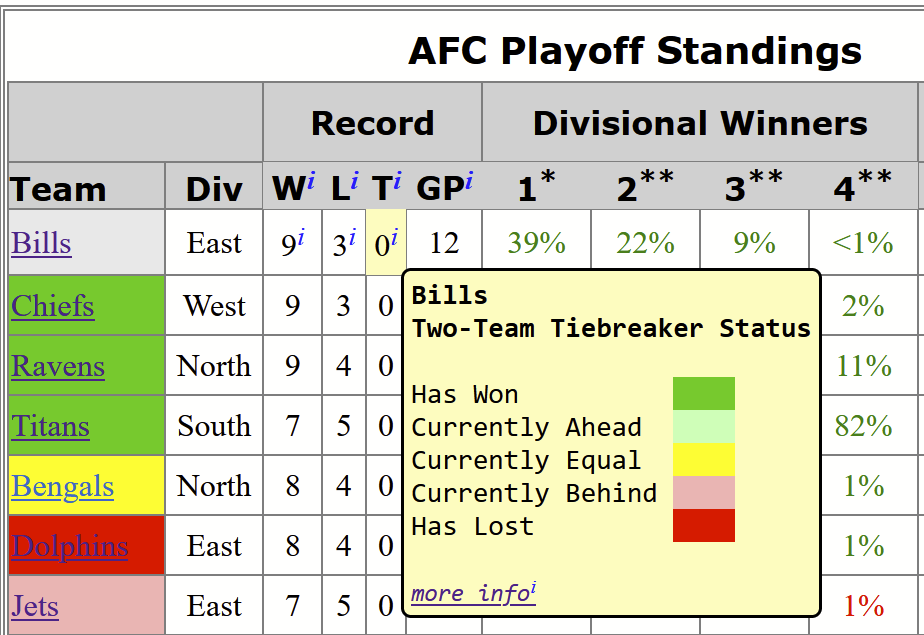
Task: Click the Has Lost red swatch
Action: pos(704,525)
